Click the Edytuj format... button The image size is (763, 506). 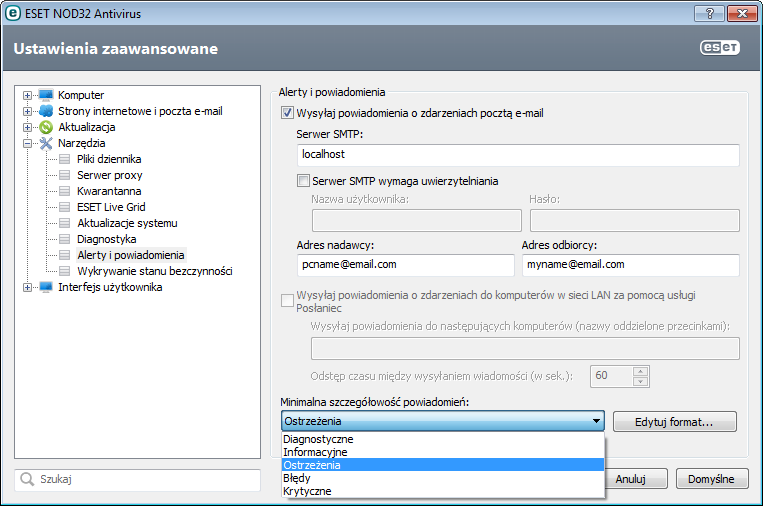point(674,422)
